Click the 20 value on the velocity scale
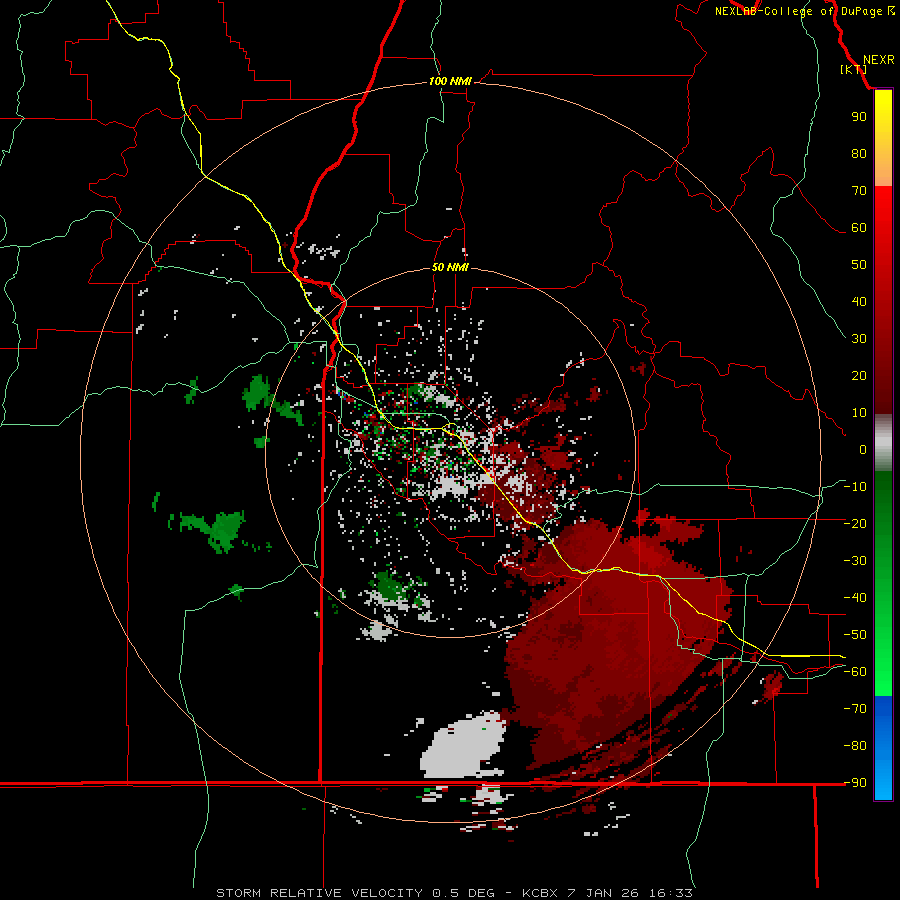 pyautogui.click(x=859, y=375)
